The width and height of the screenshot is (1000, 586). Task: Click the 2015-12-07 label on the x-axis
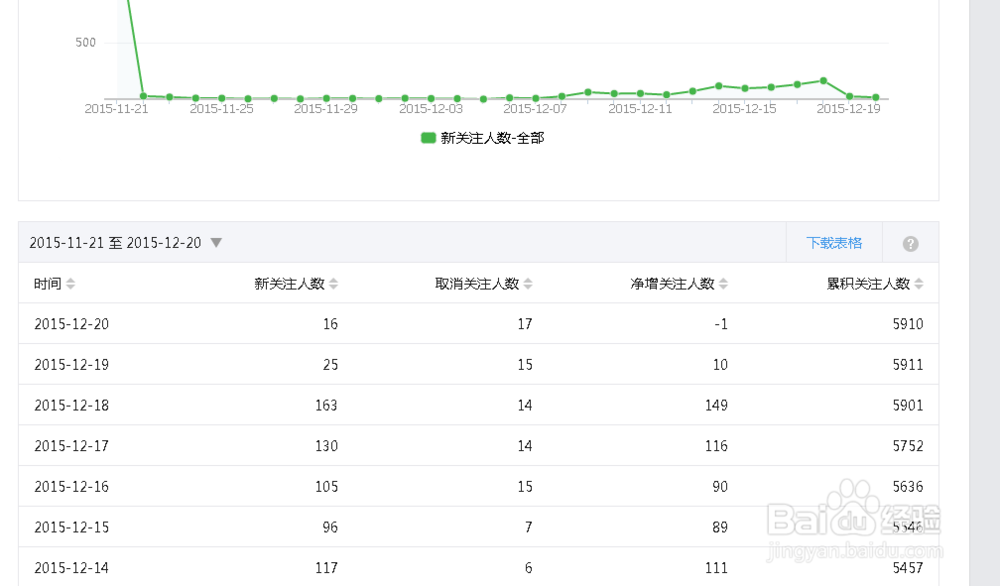[x=537, y=108]
